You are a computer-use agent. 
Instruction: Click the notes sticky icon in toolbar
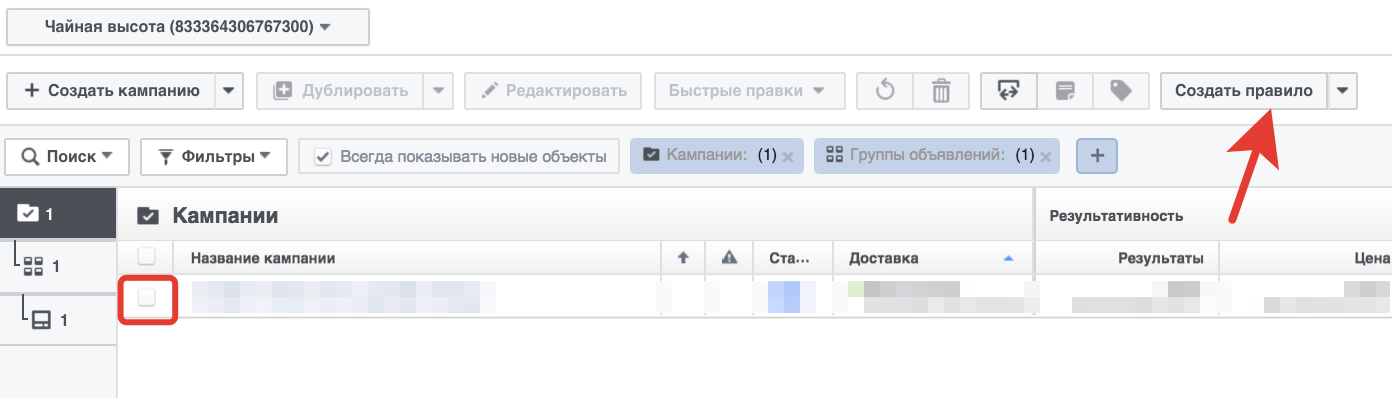[x=1065, y=91]
